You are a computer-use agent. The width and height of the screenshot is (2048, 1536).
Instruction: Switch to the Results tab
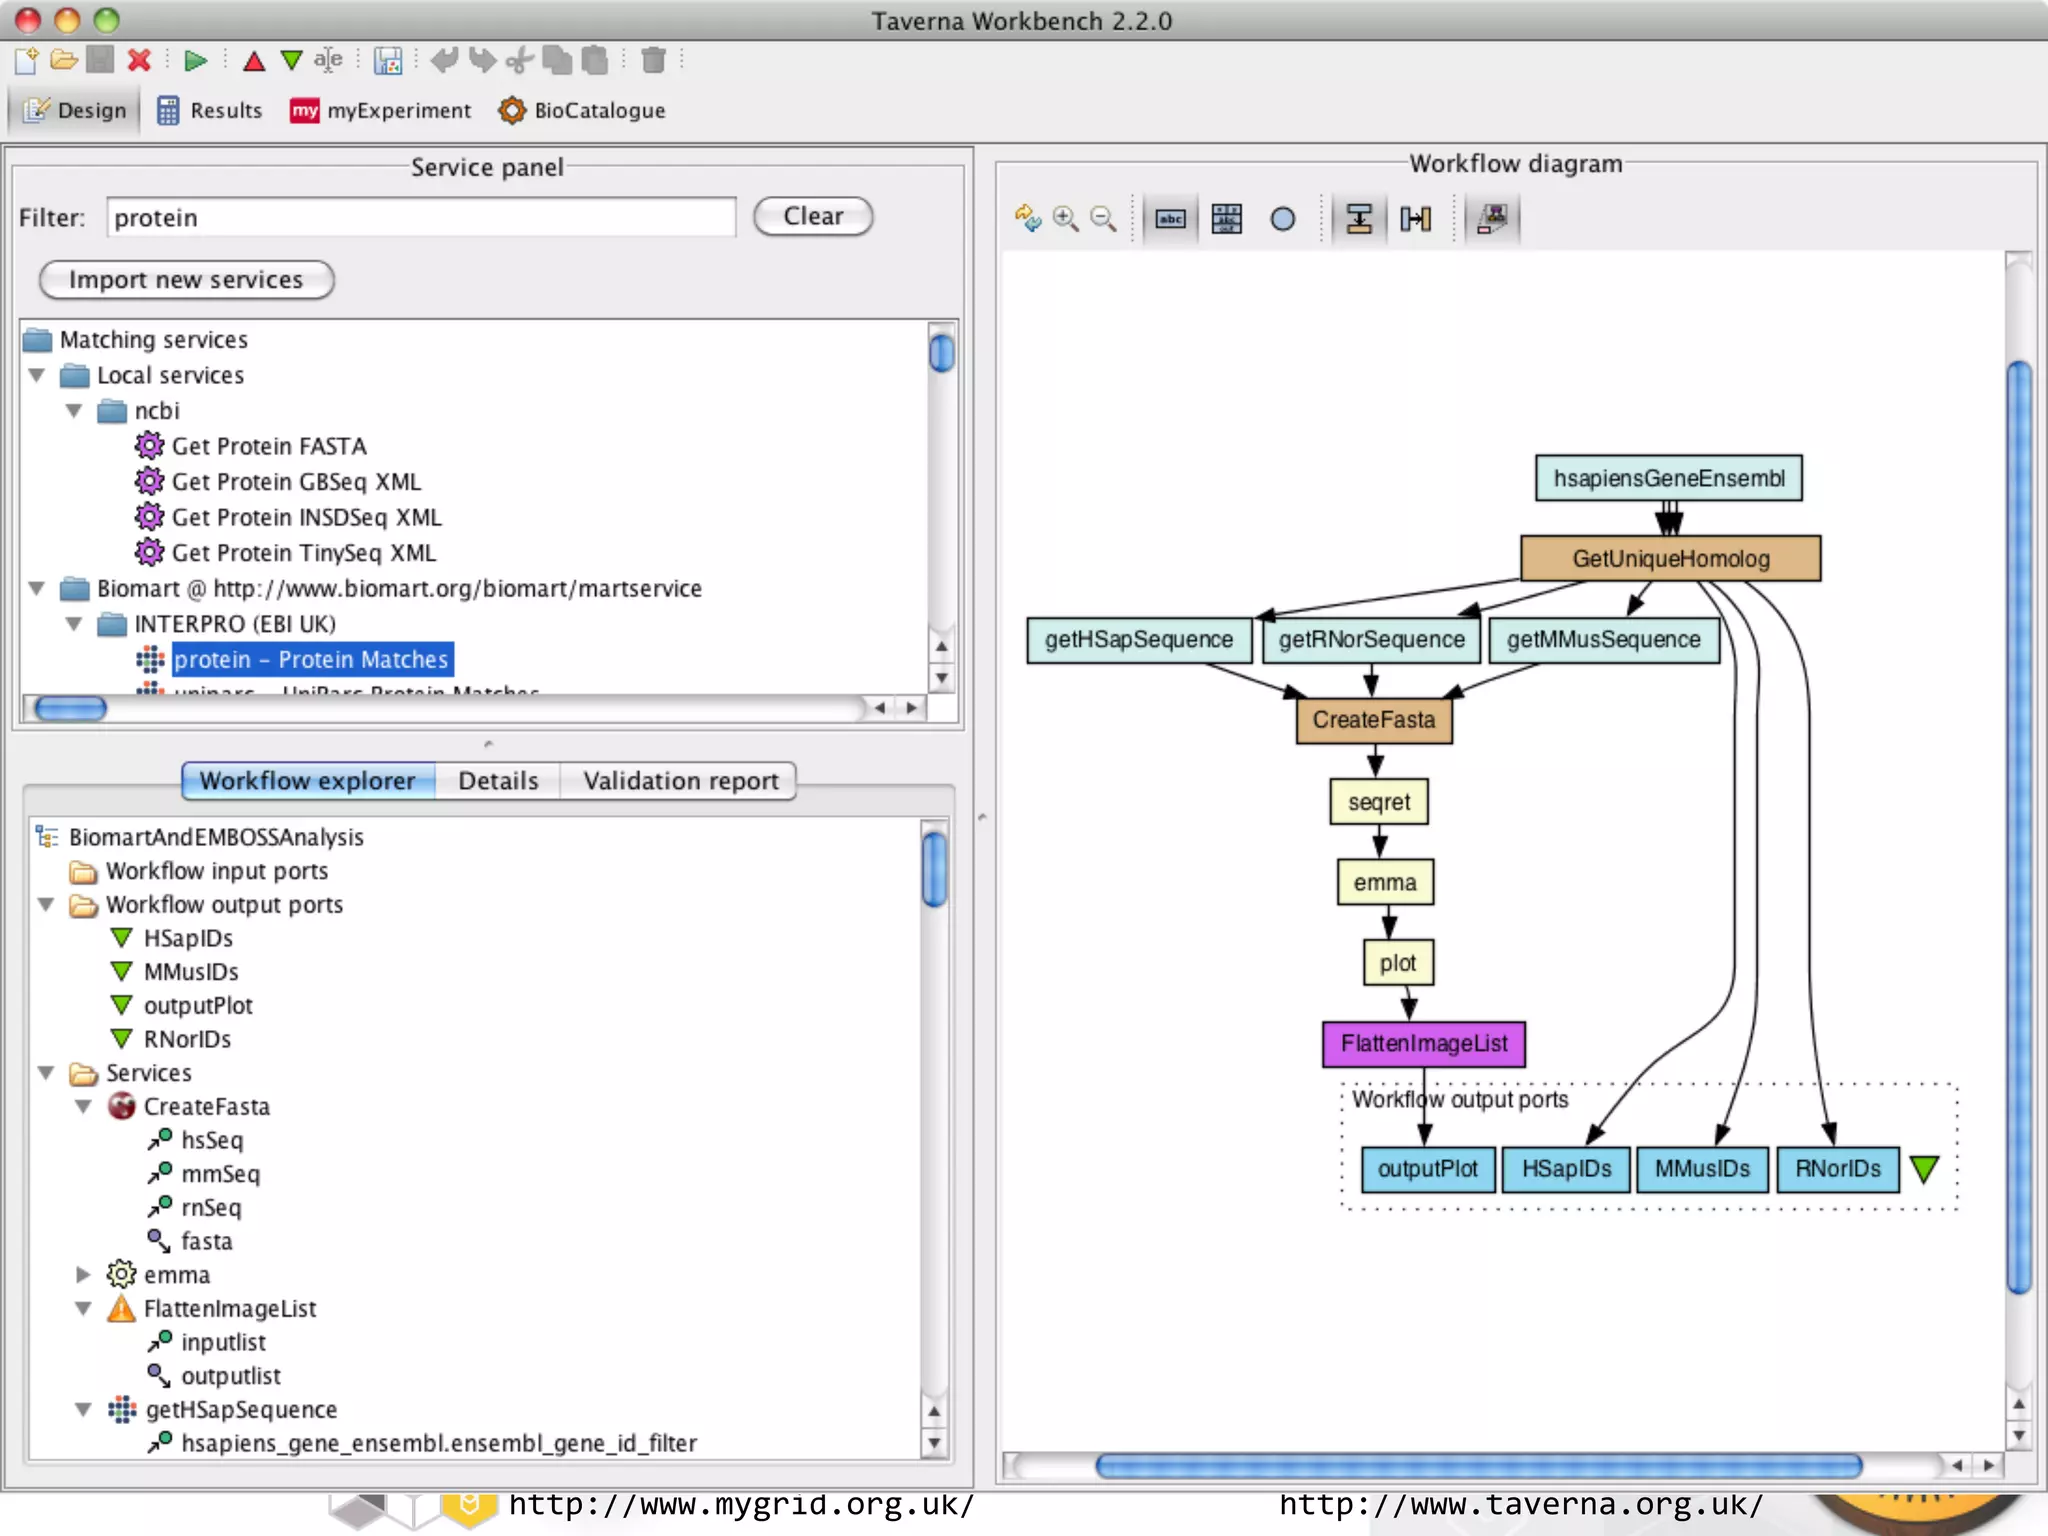(210, 110)
